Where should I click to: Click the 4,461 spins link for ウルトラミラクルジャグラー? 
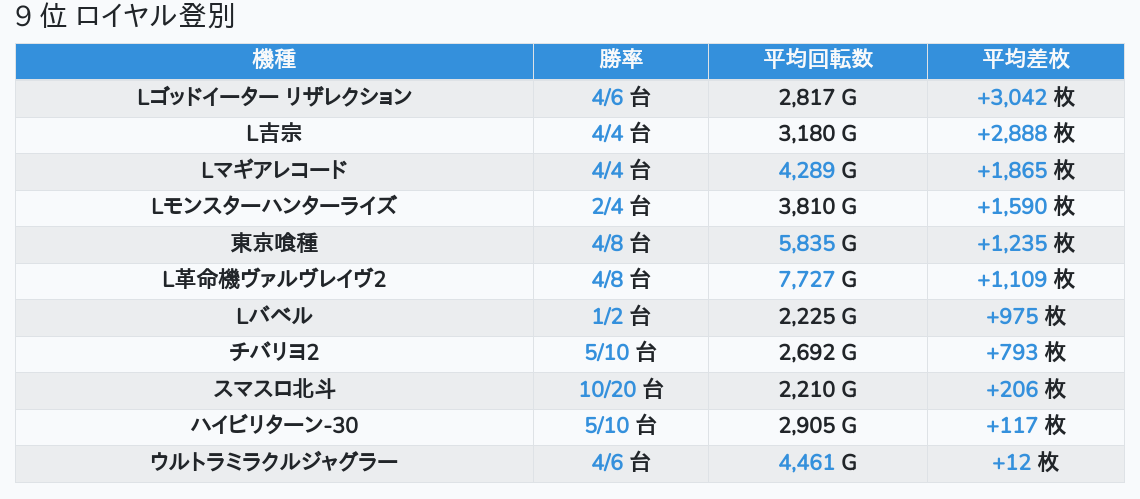point(806,463)
